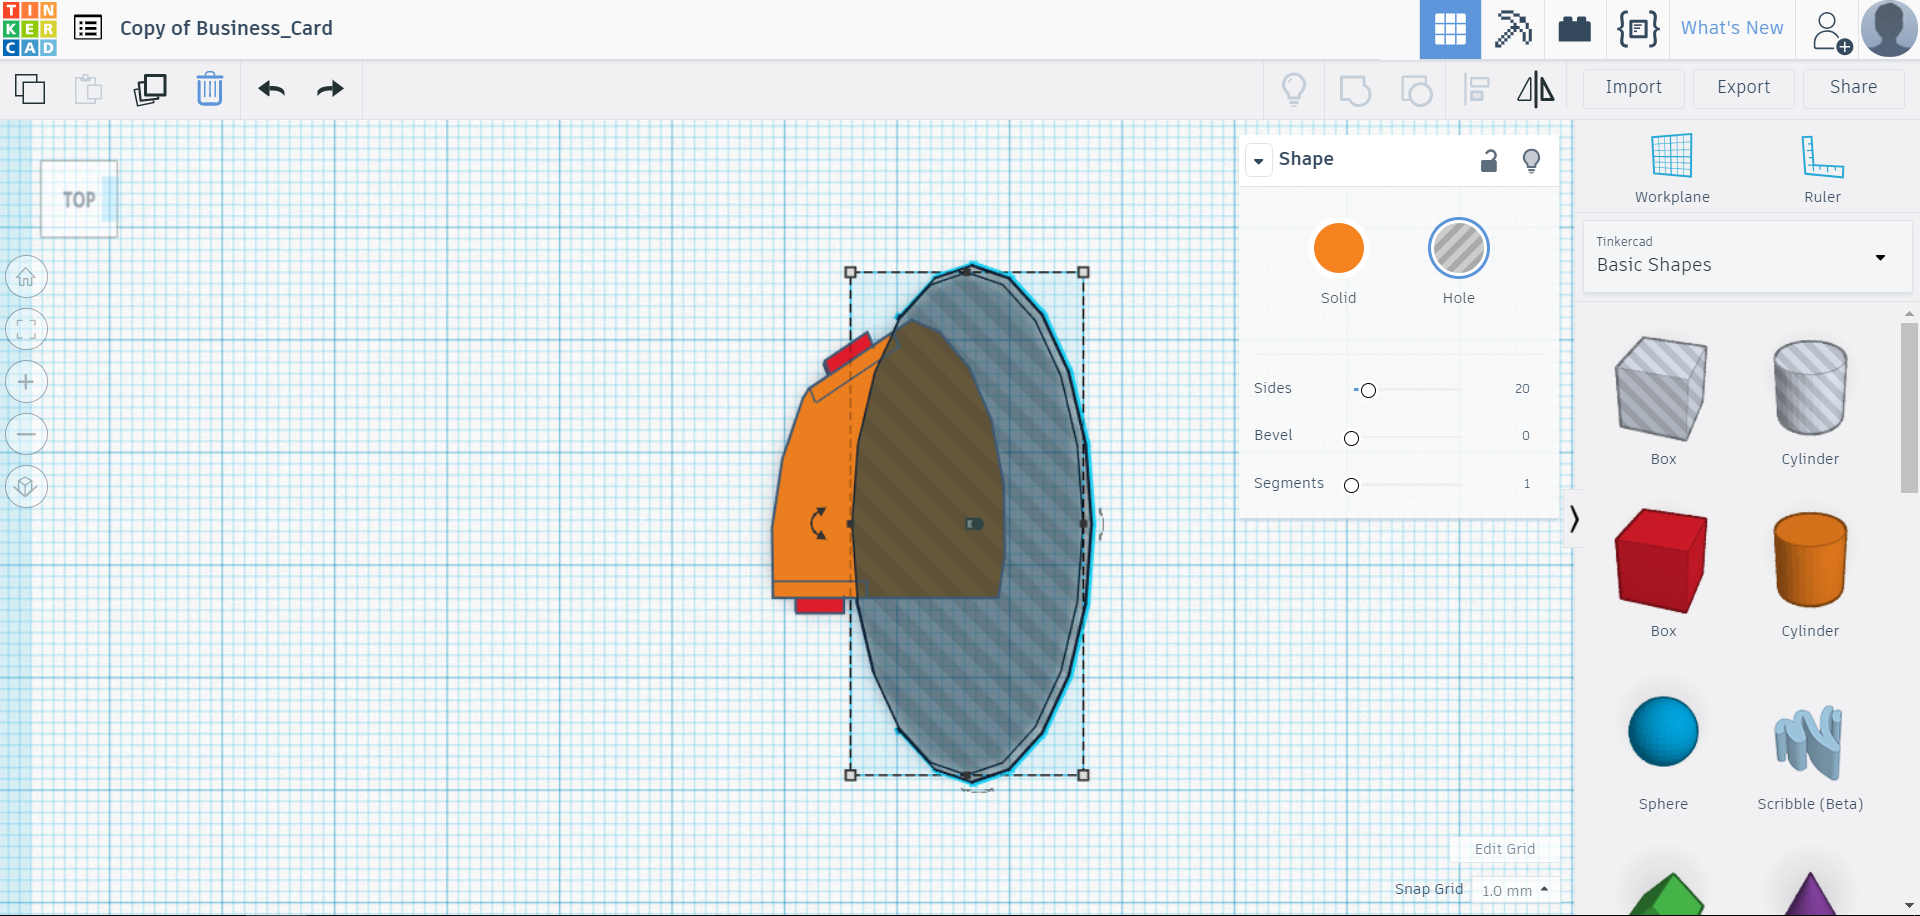Click the Duplicate and repeat icon
Image resolution: width=1920 pixels, height=916 pixels.
click(x=150, y=89)
